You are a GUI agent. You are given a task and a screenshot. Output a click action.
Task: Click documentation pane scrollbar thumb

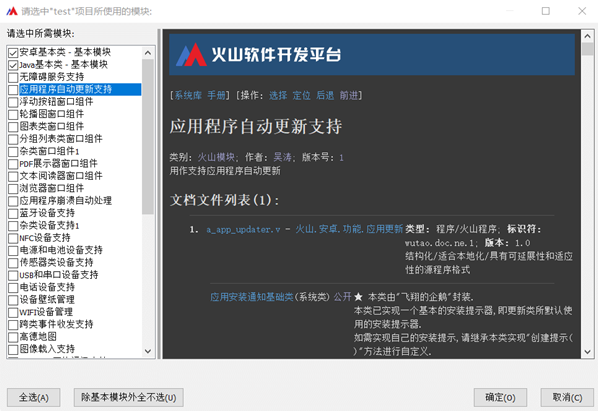point(587,49)
